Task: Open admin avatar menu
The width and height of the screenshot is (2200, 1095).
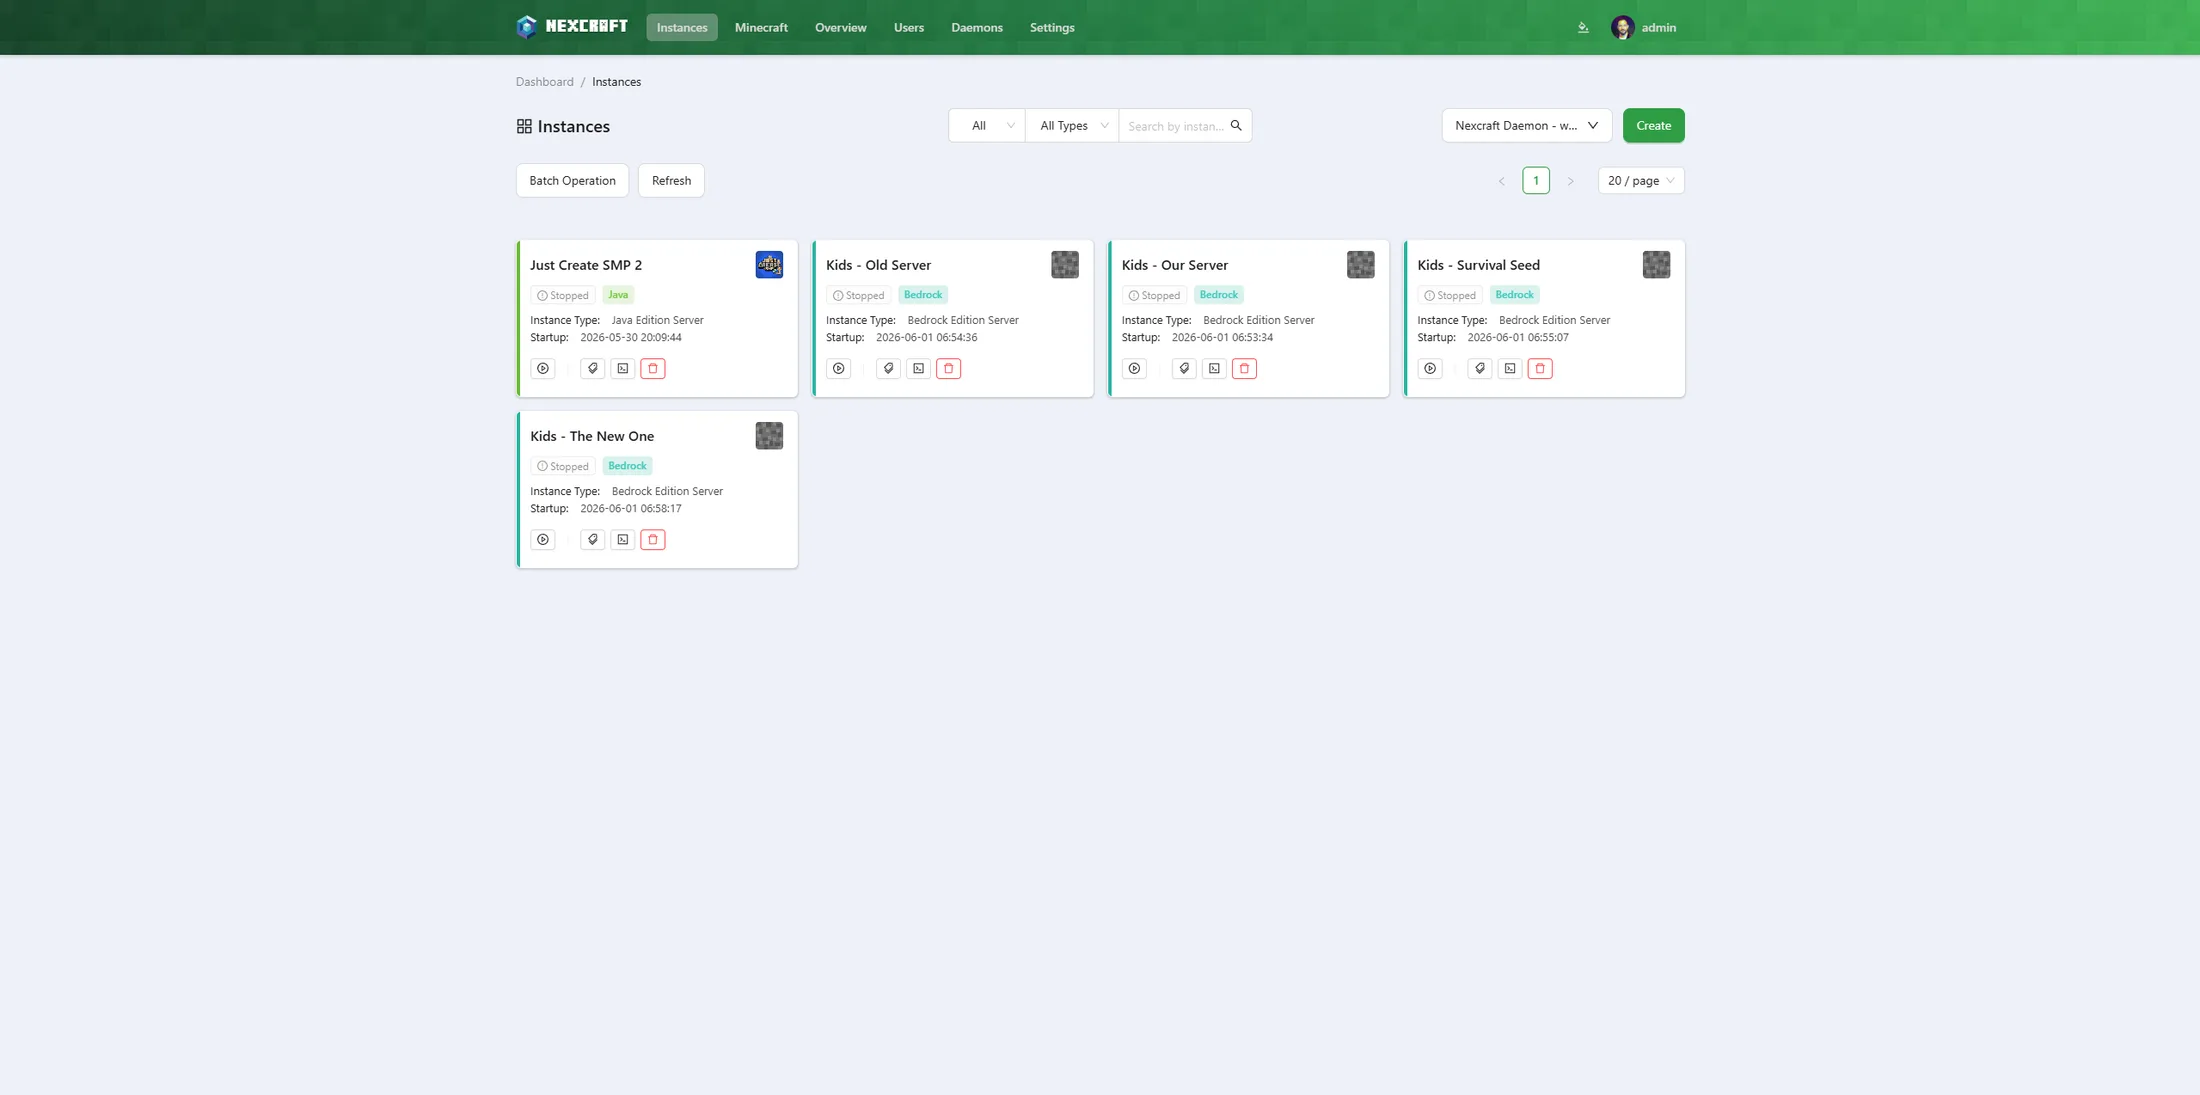Action: coord(1623,27)
